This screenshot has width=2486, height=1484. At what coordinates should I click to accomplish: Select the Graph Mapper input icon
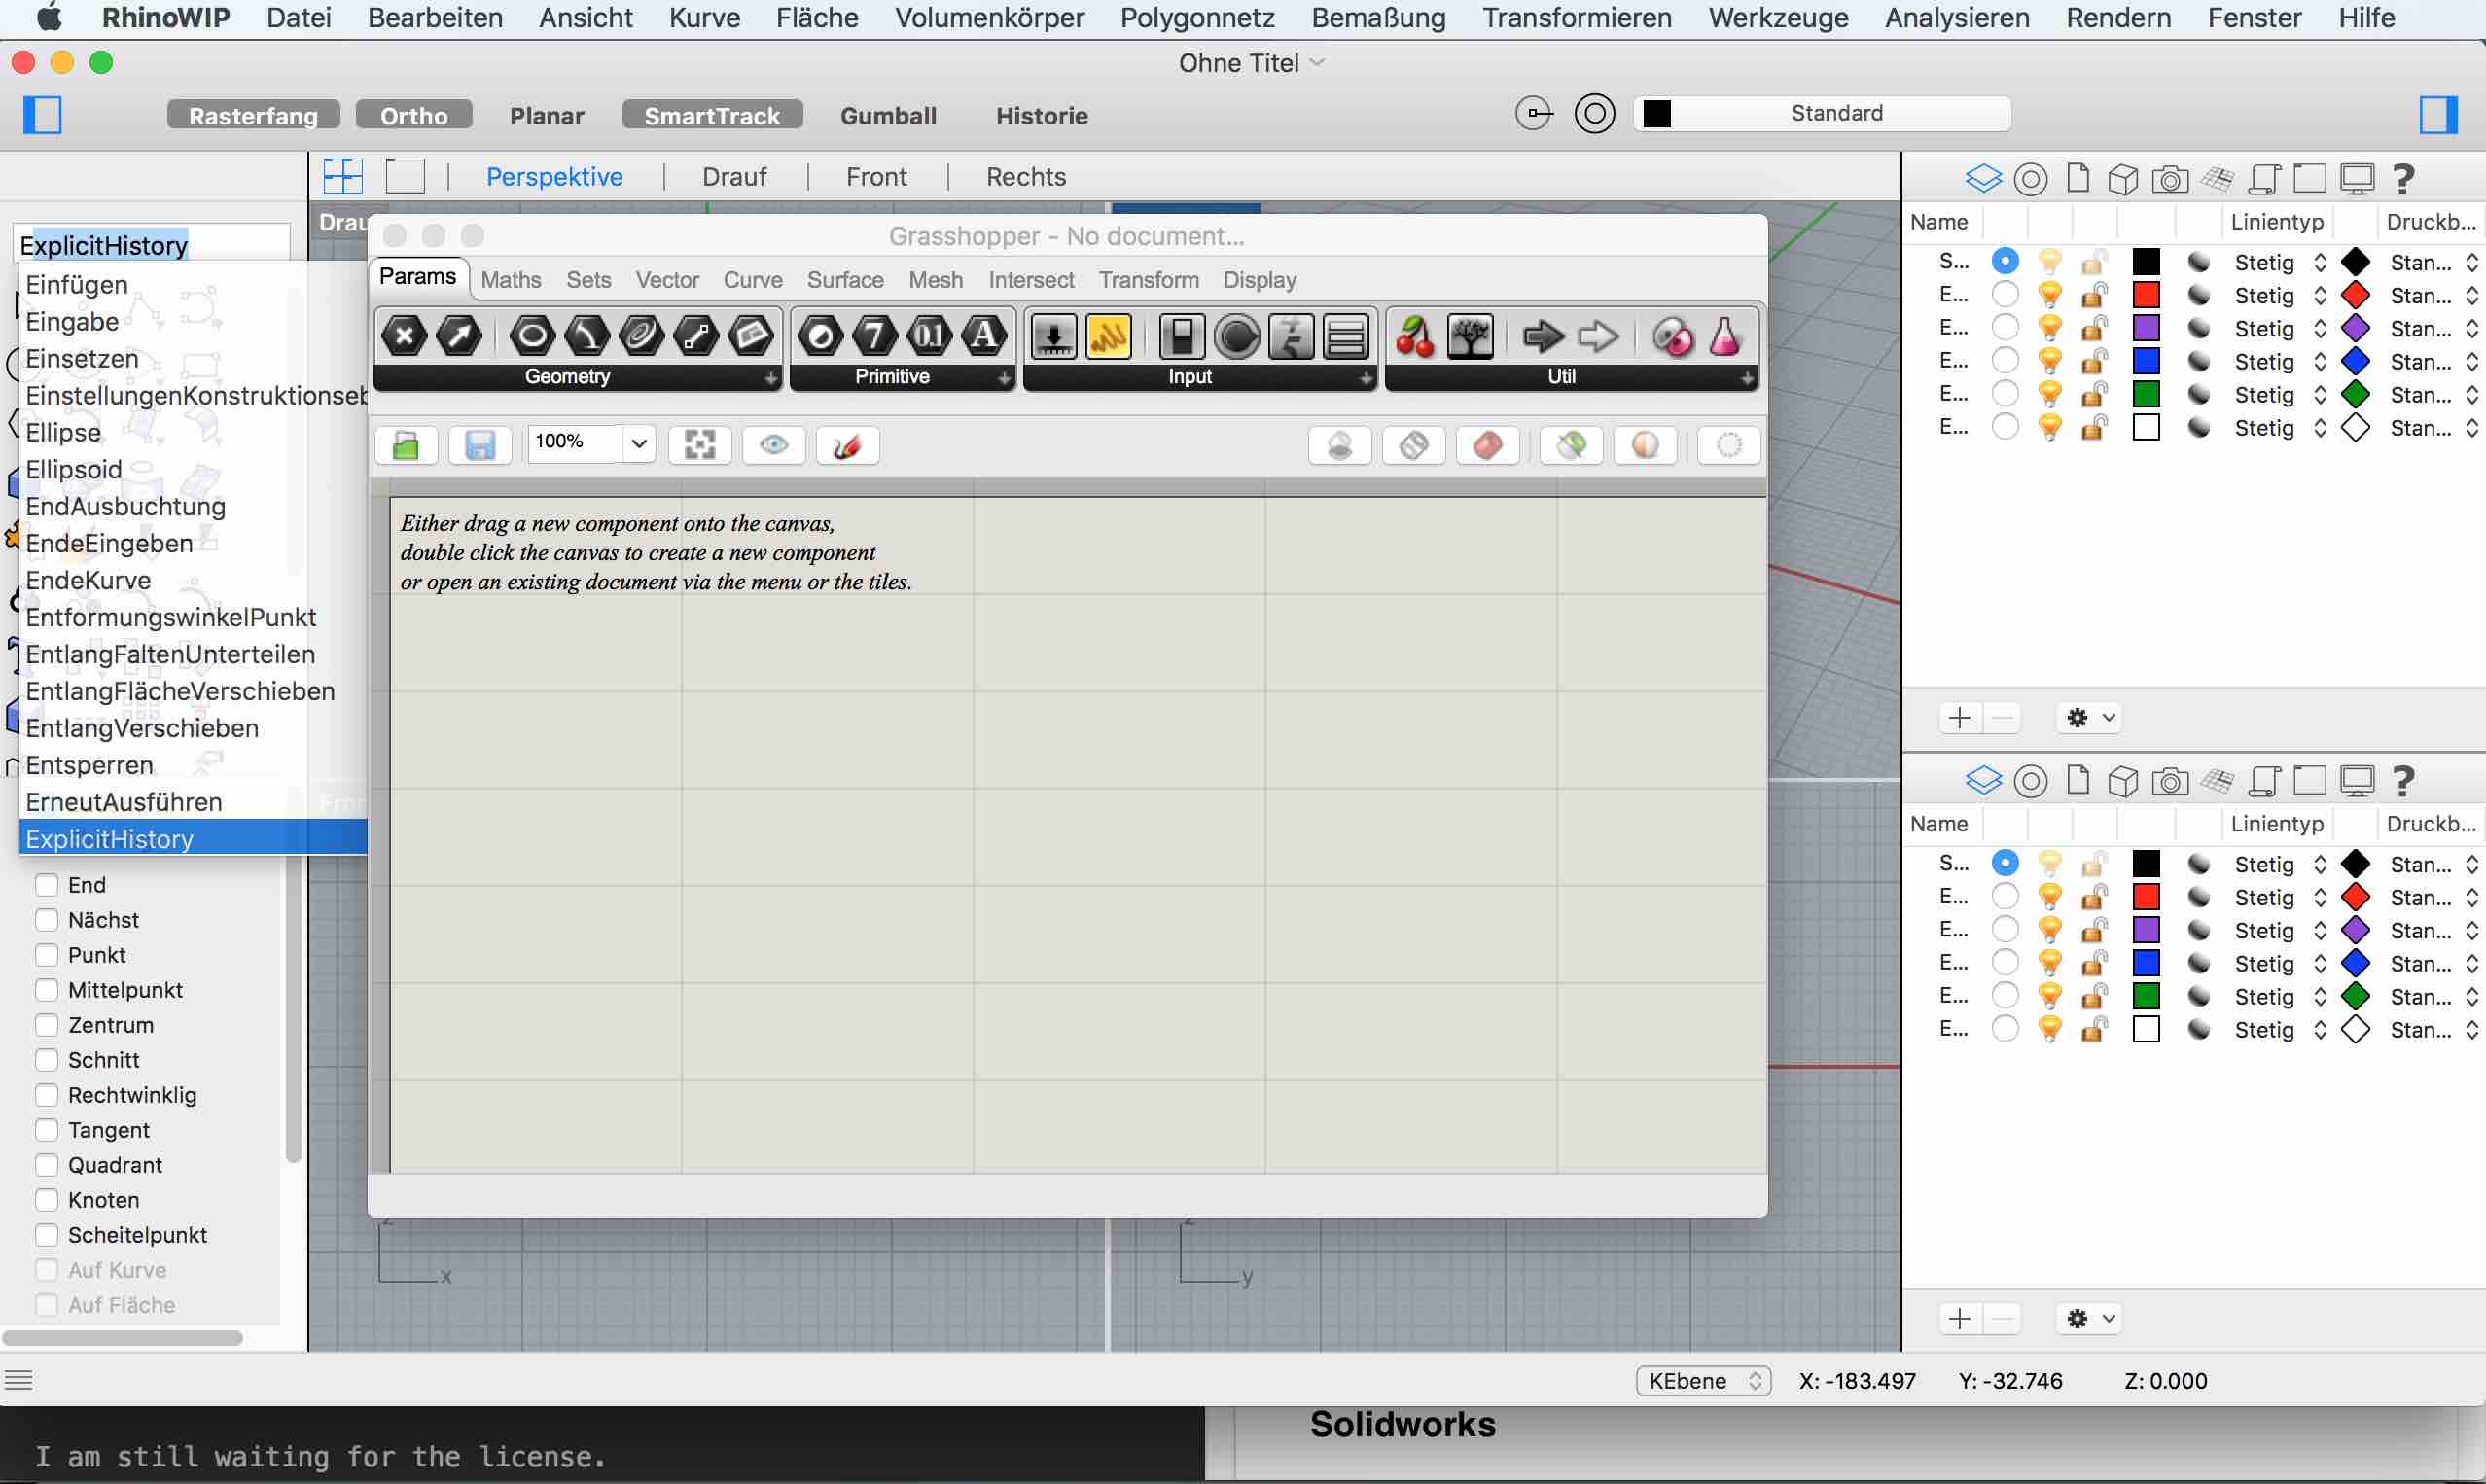(1109, 337)
